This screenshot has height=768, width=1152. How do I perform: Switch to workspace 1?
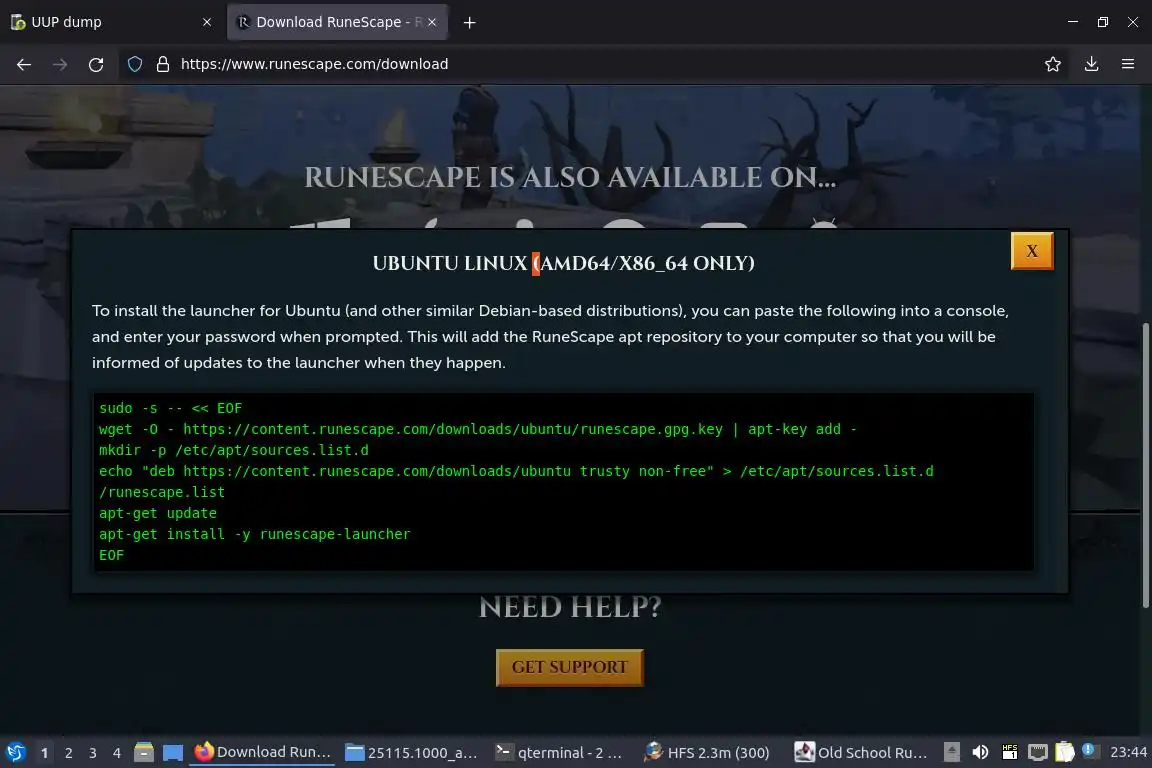(44, 753)
